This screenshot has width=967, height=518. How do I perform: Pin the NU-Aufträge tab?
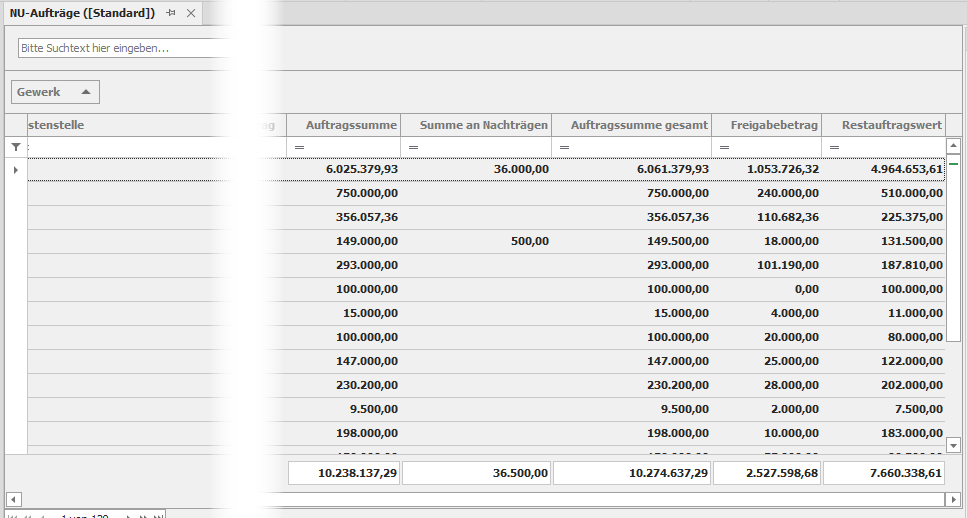[171, 13]
